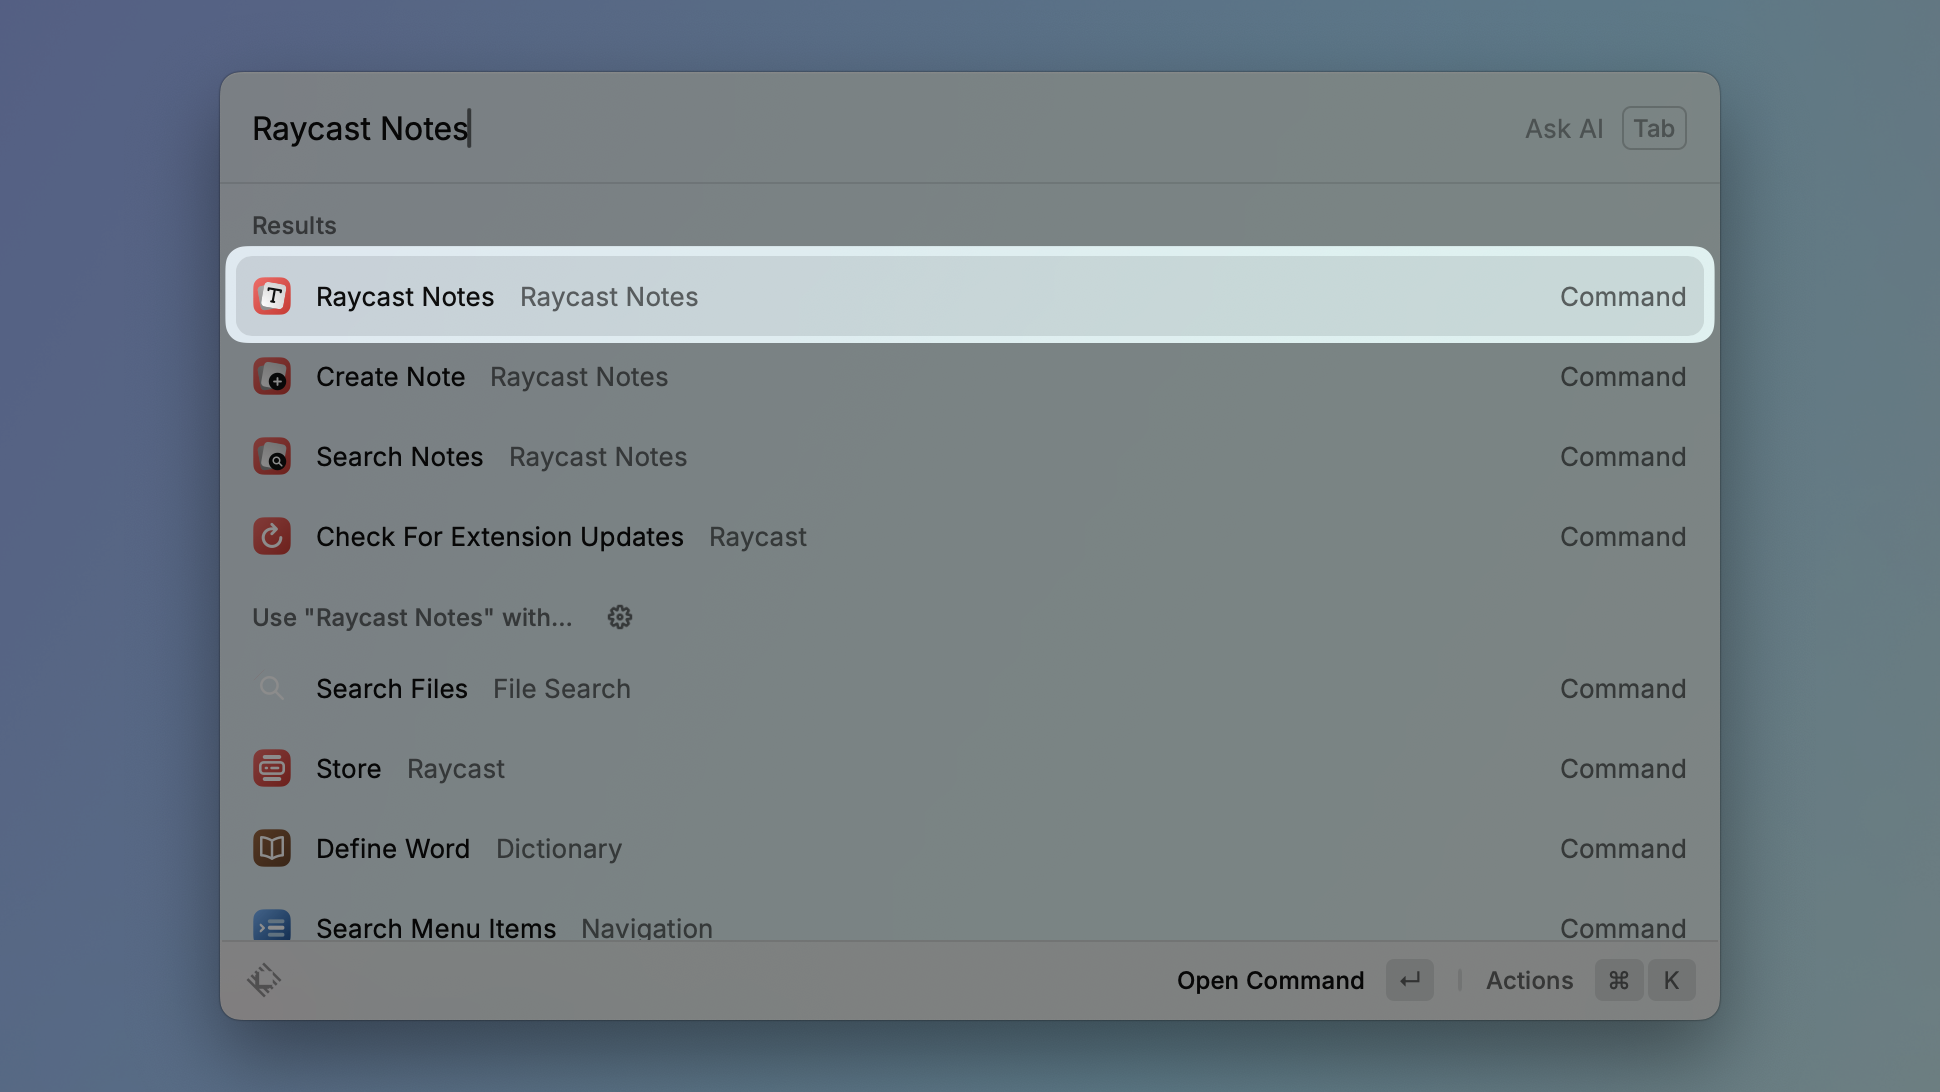This screenshot has width=1940, height=1092.
Task: Click the Check For Extension Updates icon
Action: 272,537
